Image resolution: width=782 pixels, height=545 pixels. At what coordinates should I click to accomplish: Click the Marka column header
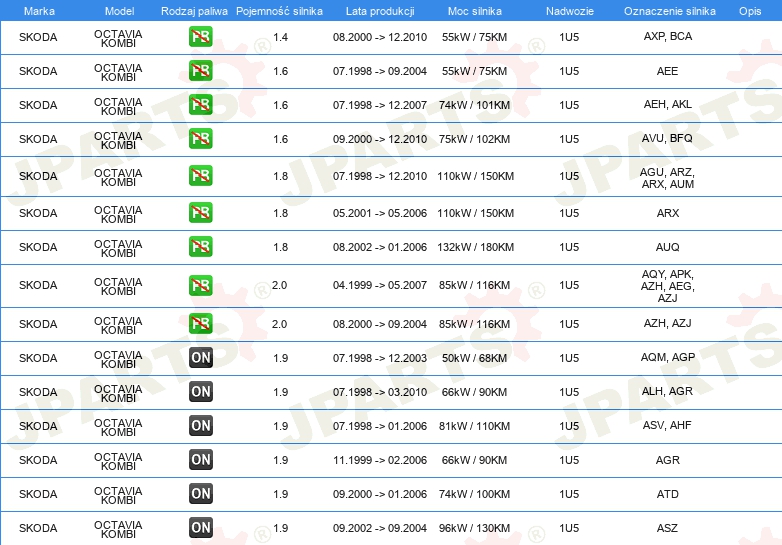(39, 11)
